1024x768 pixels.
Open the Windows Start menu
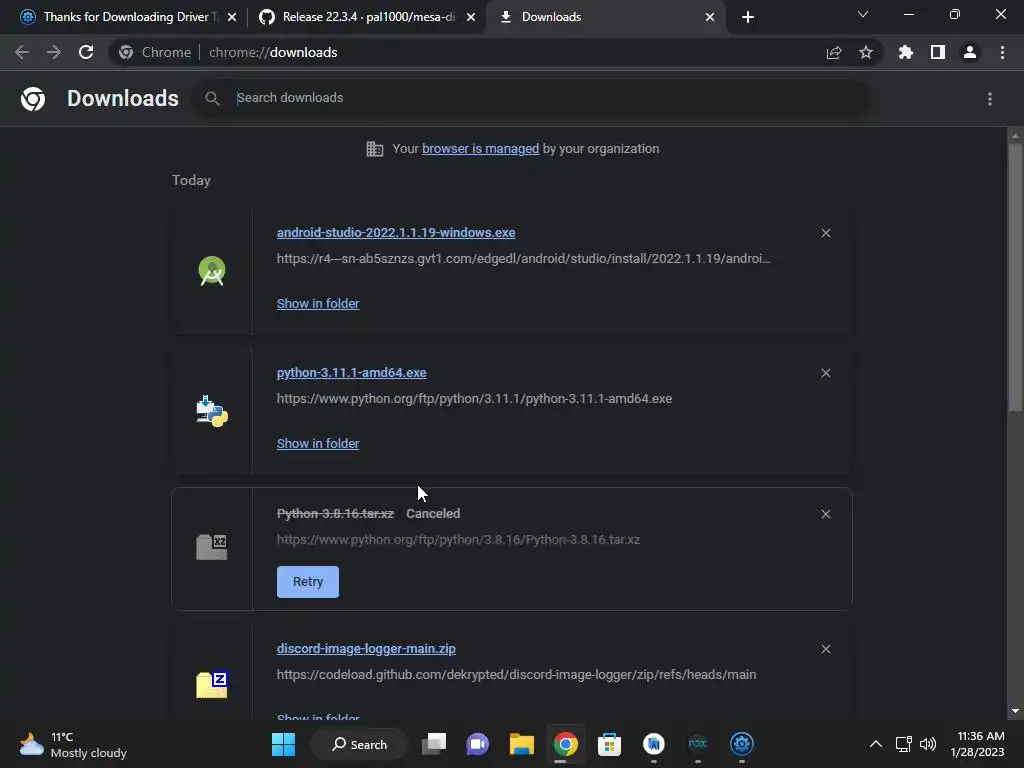283,744
